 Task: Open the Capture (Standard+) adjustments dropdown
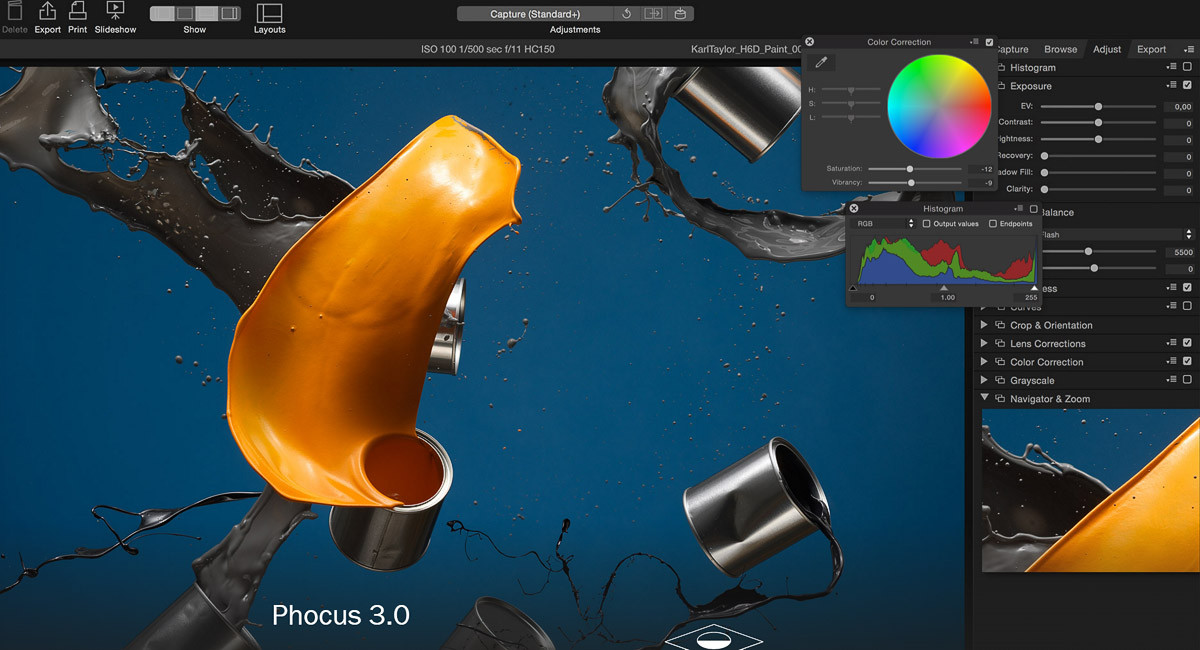pyautogui.click(x=536, y=14)
